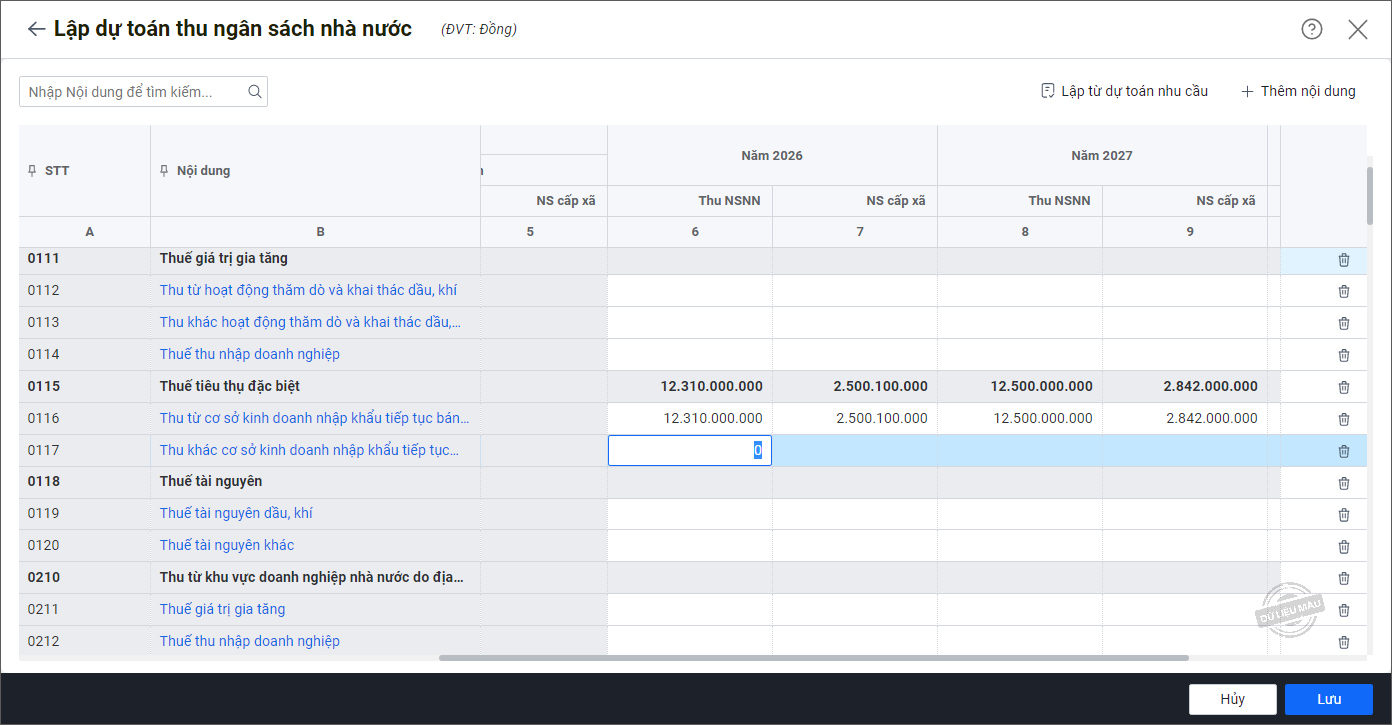Delete row 0115 using trash icon

[1343, 387]
